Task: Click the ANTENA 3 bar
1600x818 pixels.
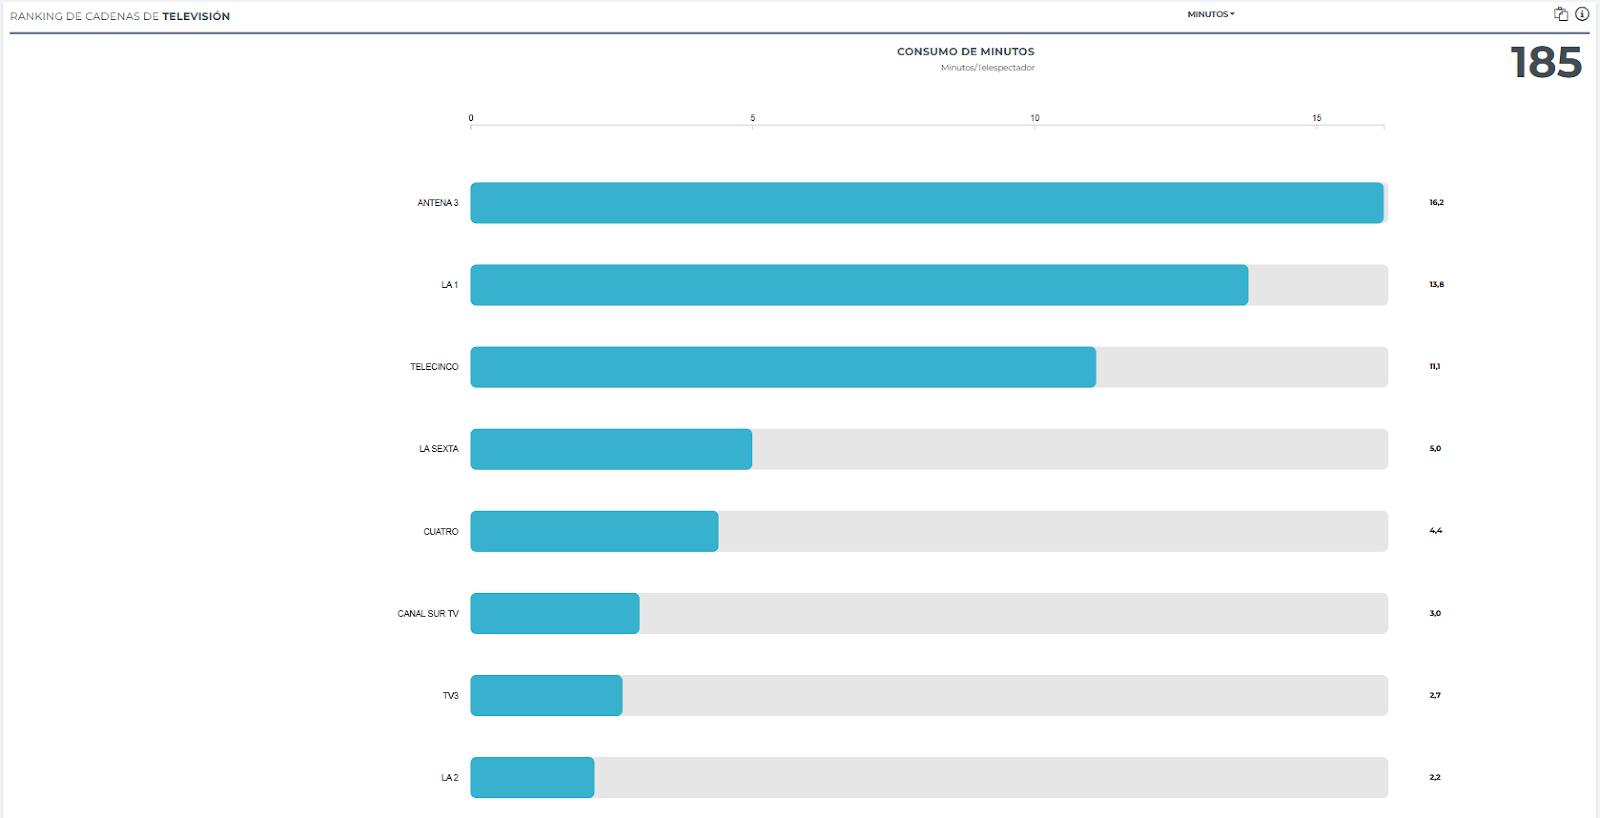Action: (x=927, y=203)
